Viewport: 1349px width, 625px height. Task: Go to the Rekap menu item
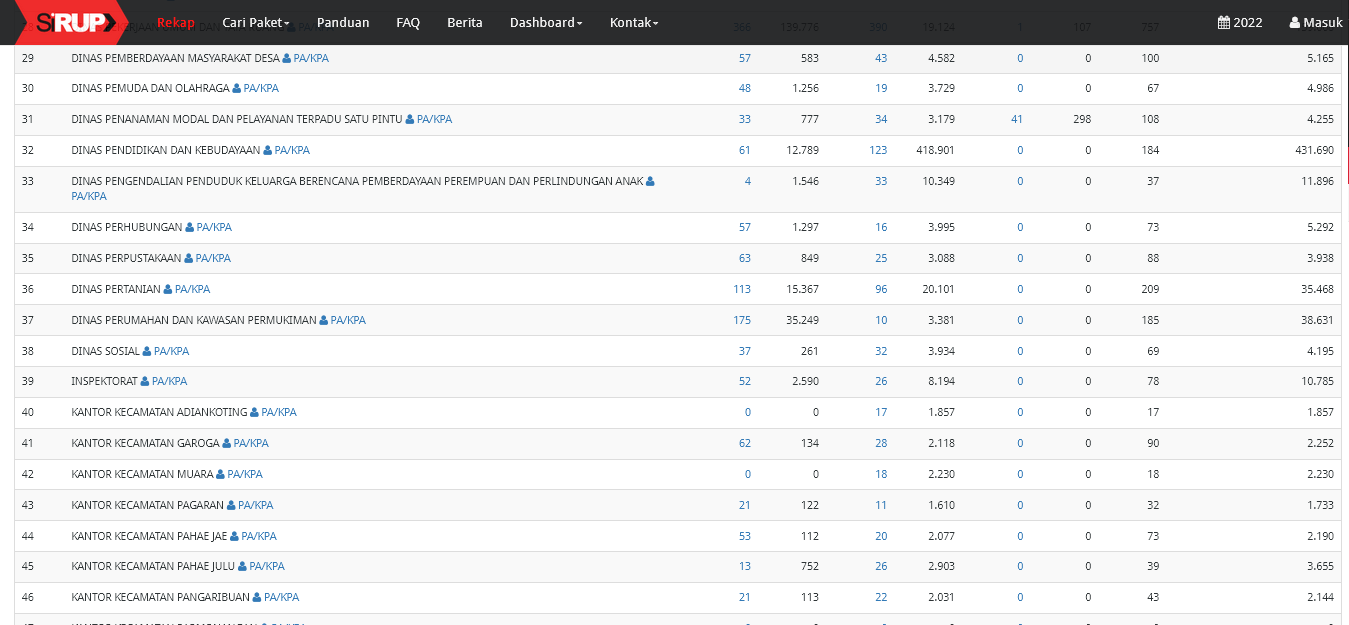(x=176, y=23)
